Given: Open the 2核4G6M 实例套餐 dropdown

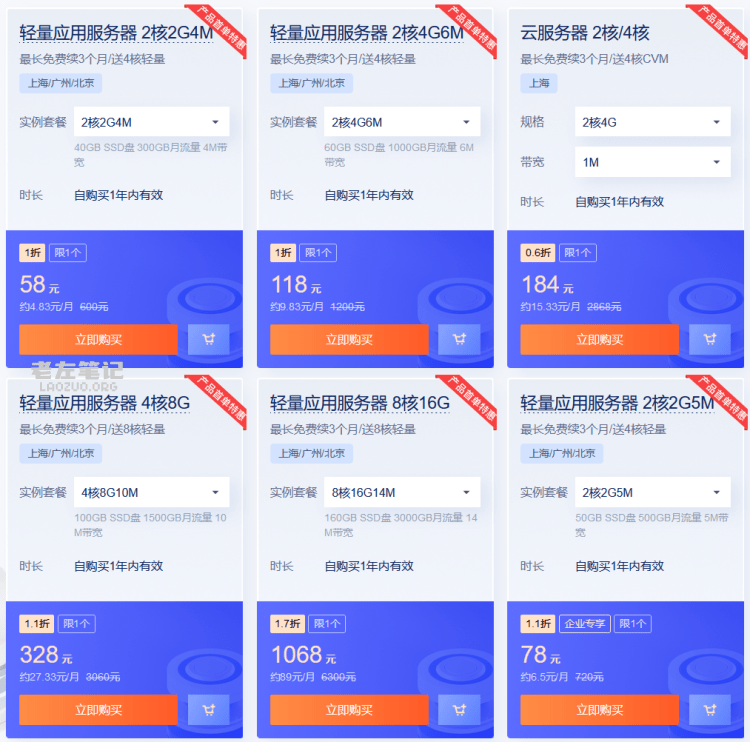Looking at the screenshot, I should (402, 122).
